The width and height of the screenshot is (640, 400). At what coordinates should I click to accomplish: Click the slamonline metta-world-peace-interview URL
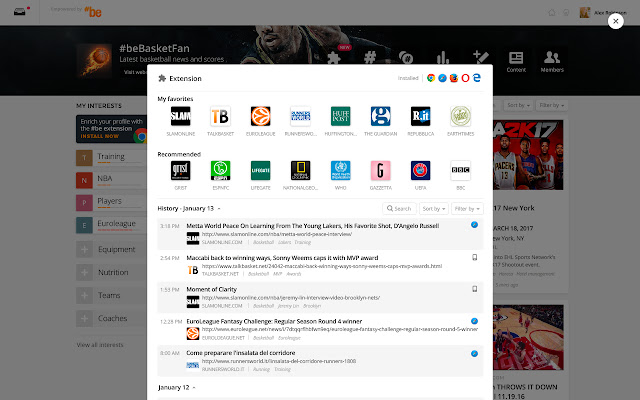click(x=277, y=234)
